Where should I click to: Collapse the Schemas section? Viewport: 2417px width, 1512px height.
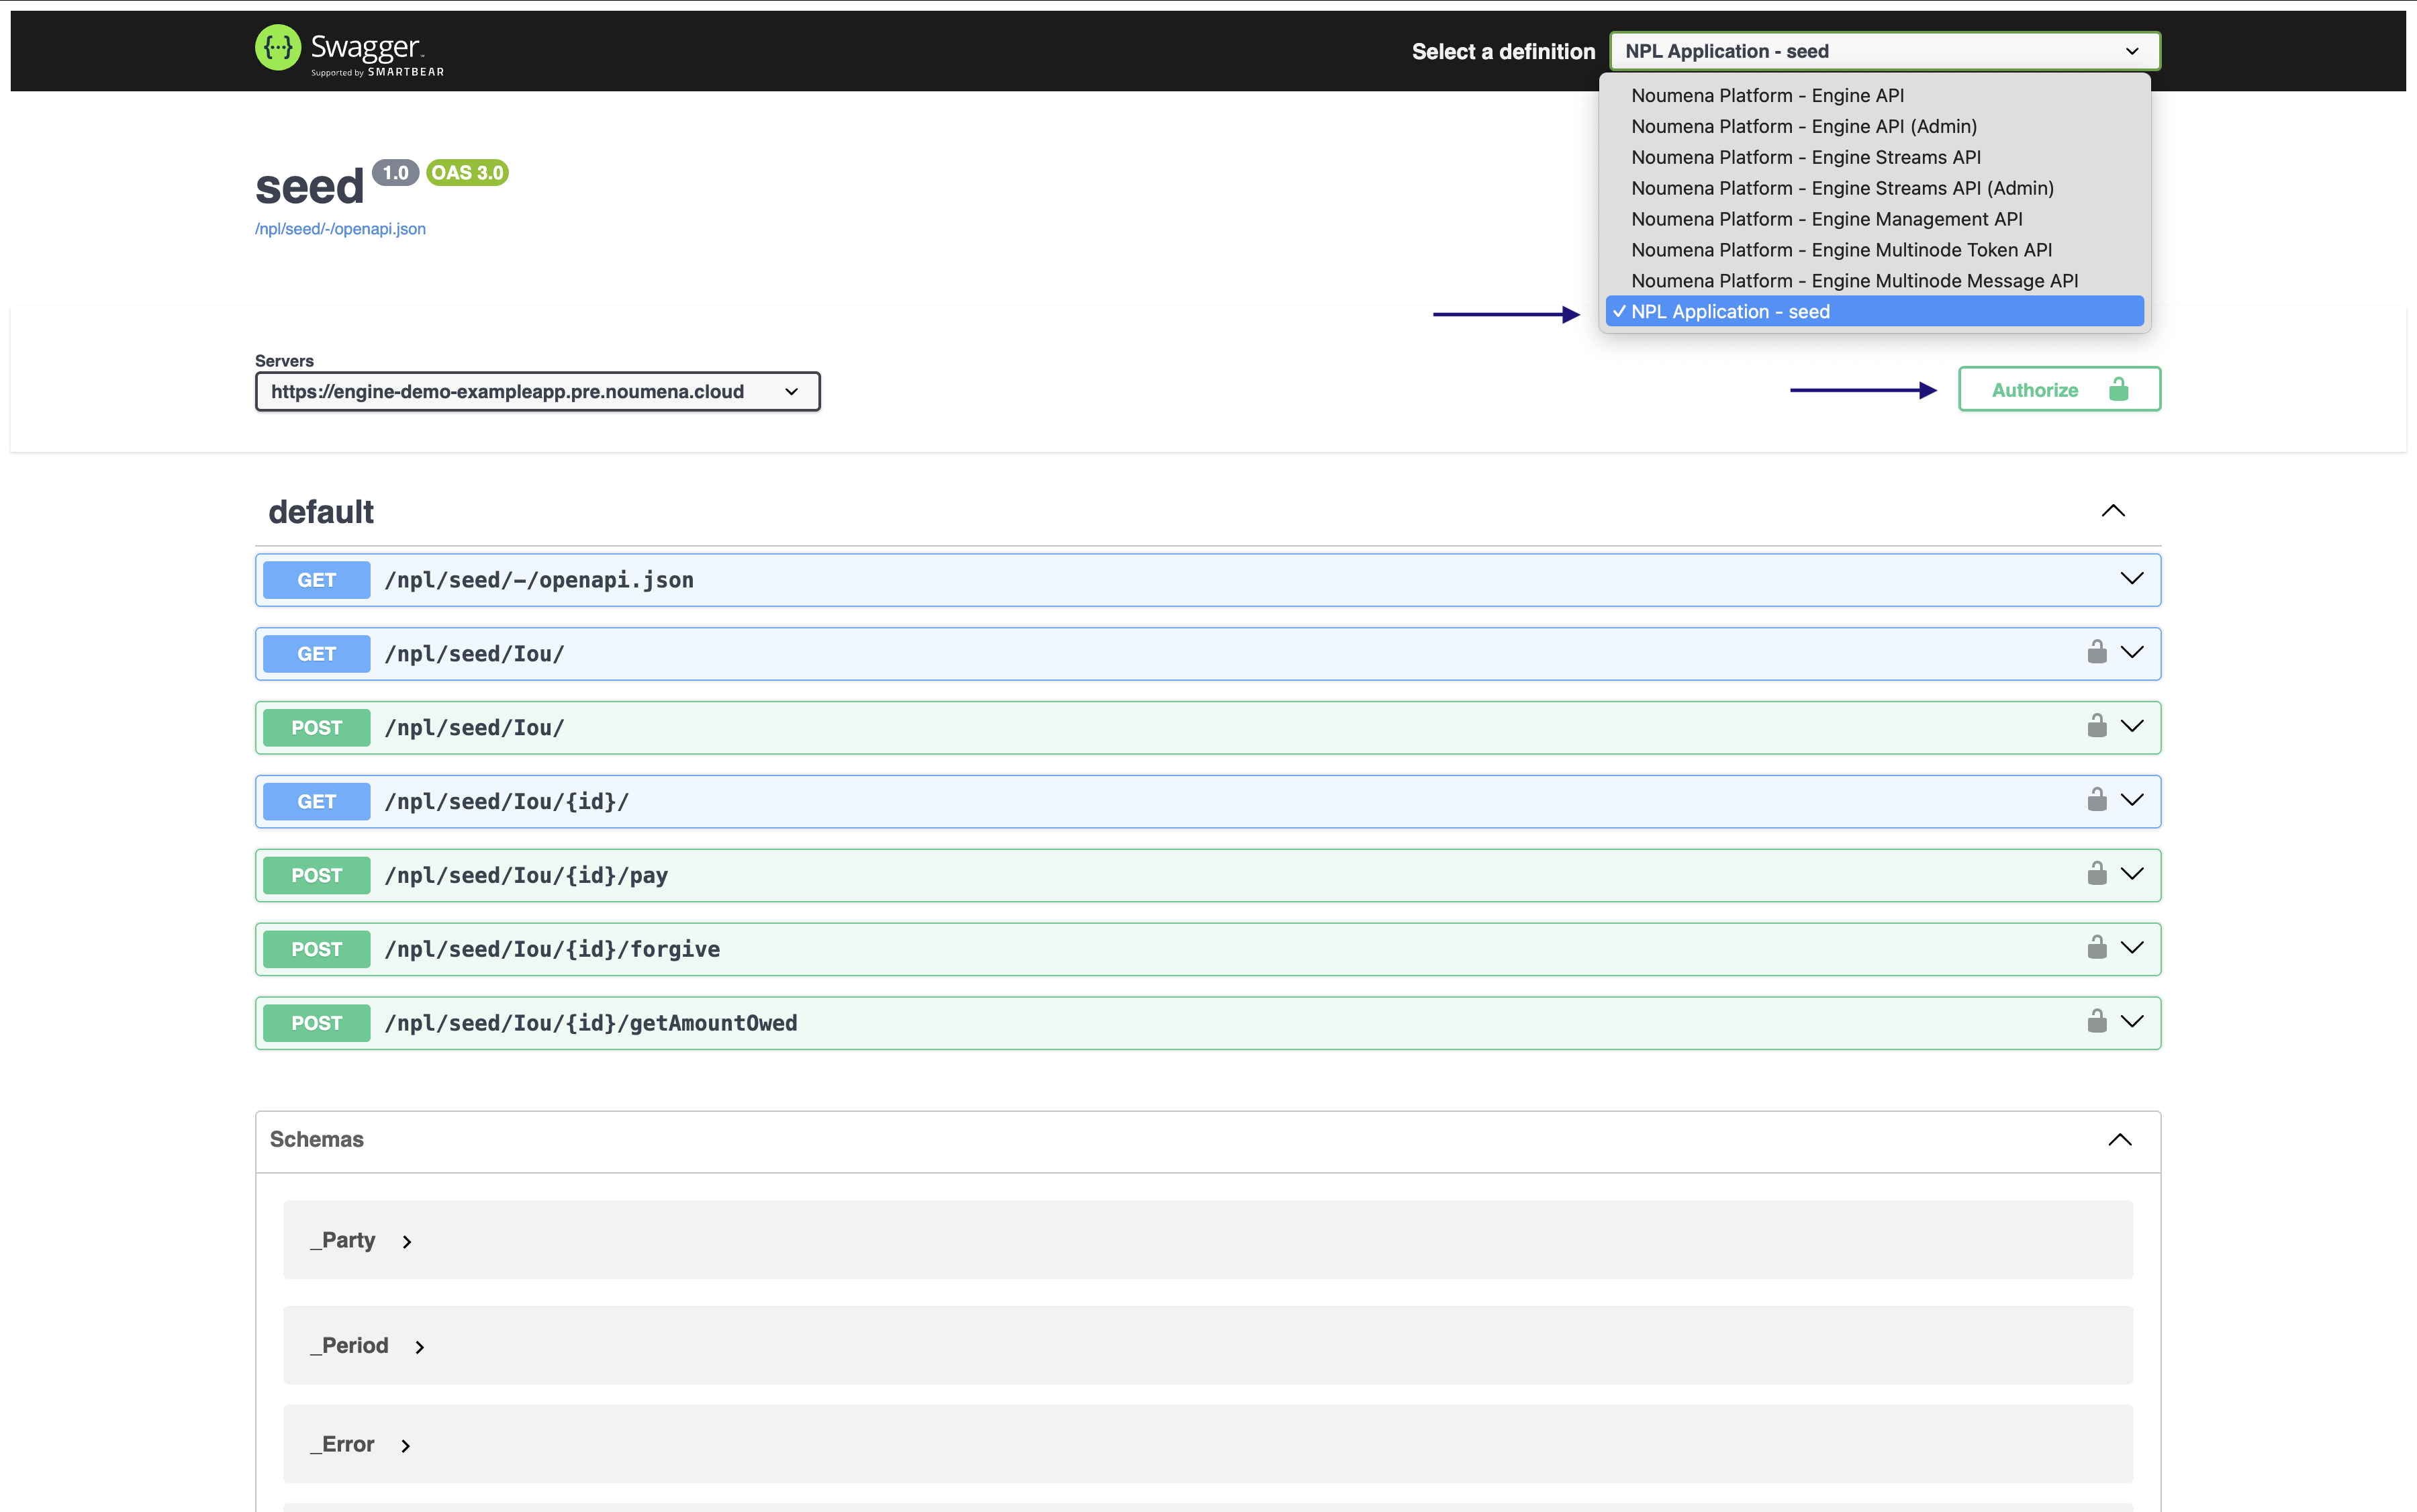coord(2119,1140)
